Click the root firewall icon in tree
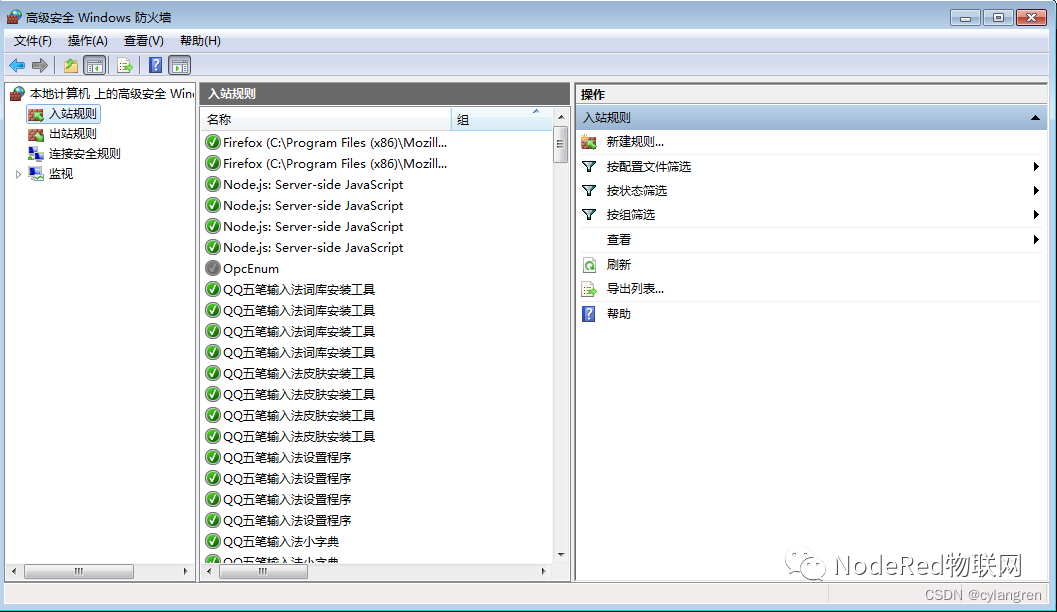1057x612 pixels. pyautogui.click(x=18, y=94)
